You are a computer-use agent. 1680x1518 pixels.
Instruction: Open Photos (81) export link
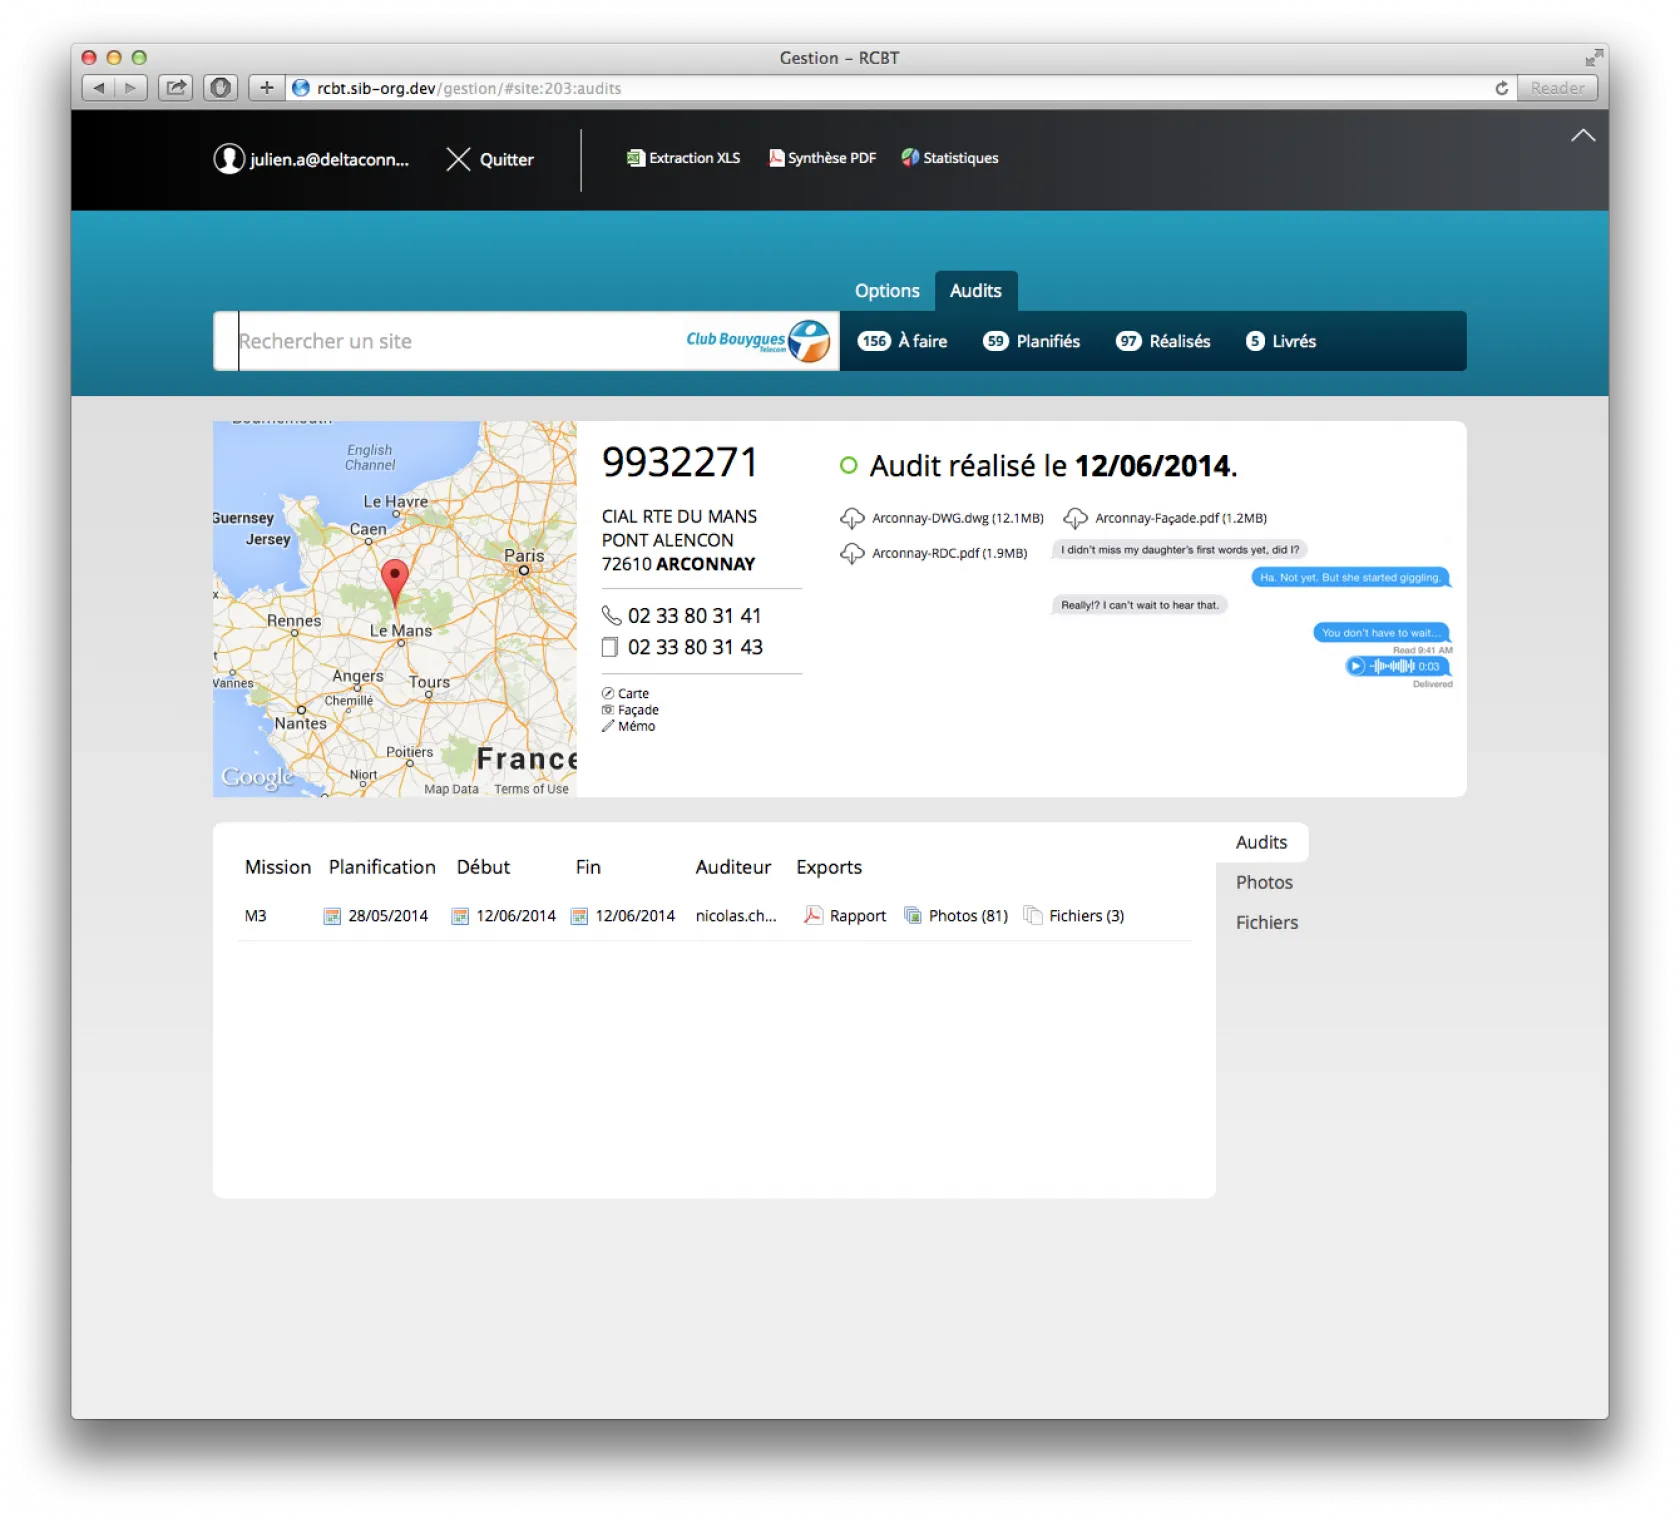point(956,916)
